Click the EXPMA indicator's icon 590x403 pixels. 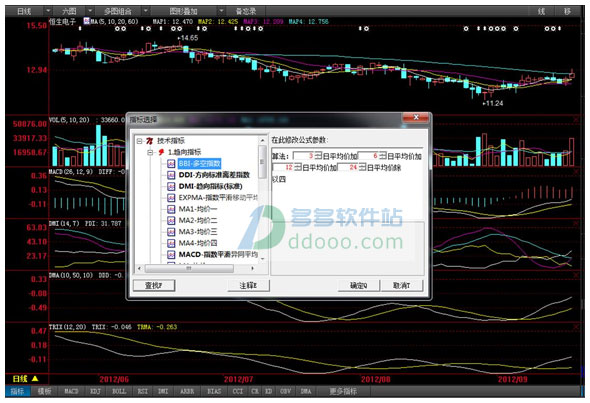171,198
